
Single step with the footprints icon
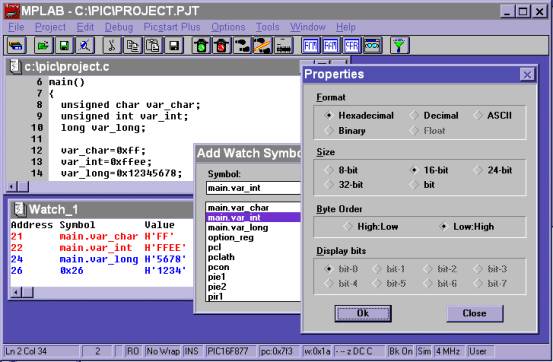[x=242, y=46]
